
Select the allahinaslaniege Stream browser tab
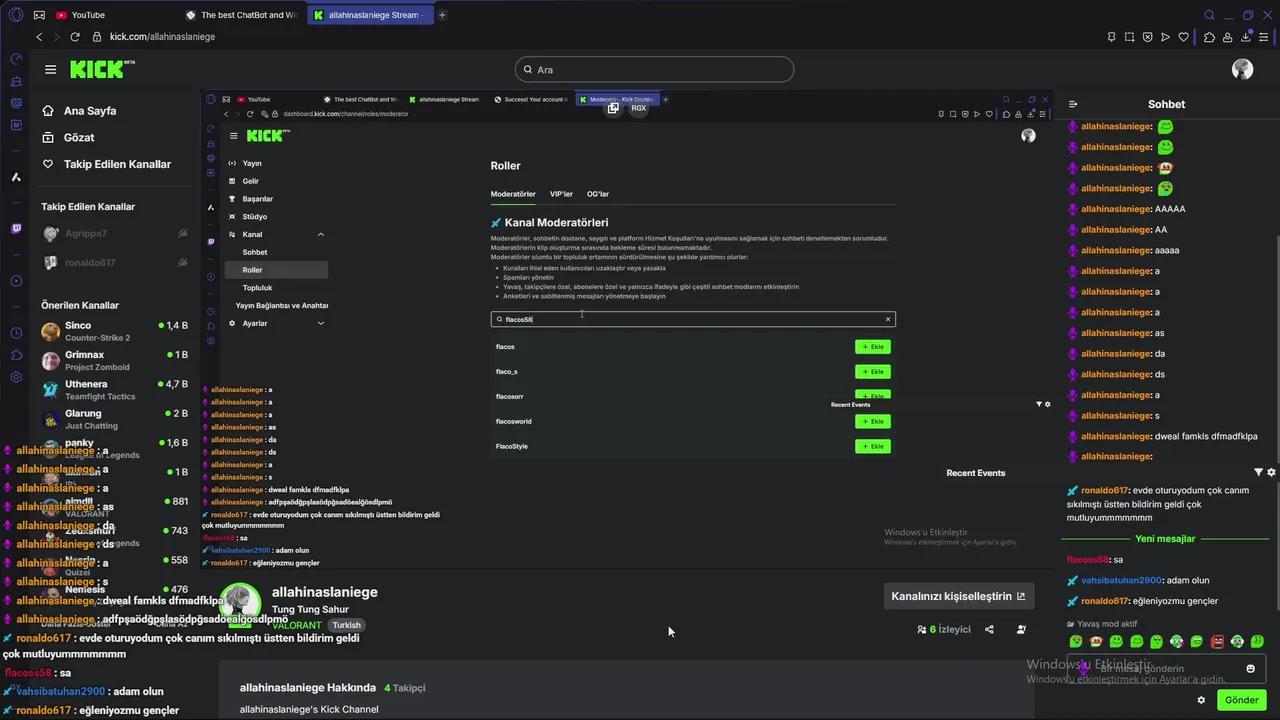click(x=370, y=15)
